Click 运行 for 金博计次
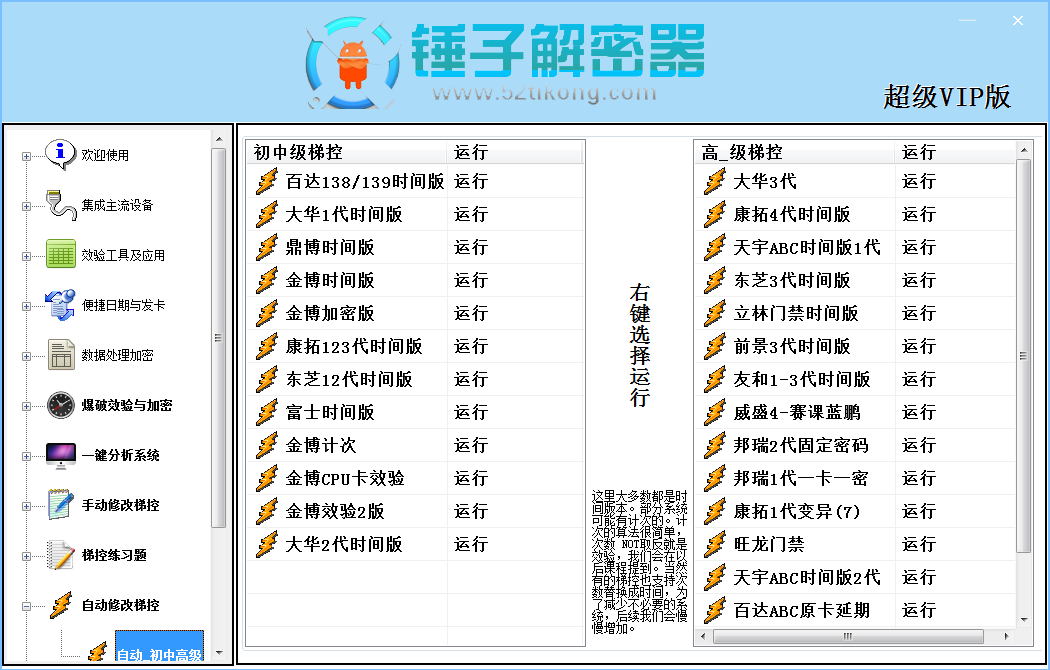1050x670 pixels. click(x=471, y=445)
